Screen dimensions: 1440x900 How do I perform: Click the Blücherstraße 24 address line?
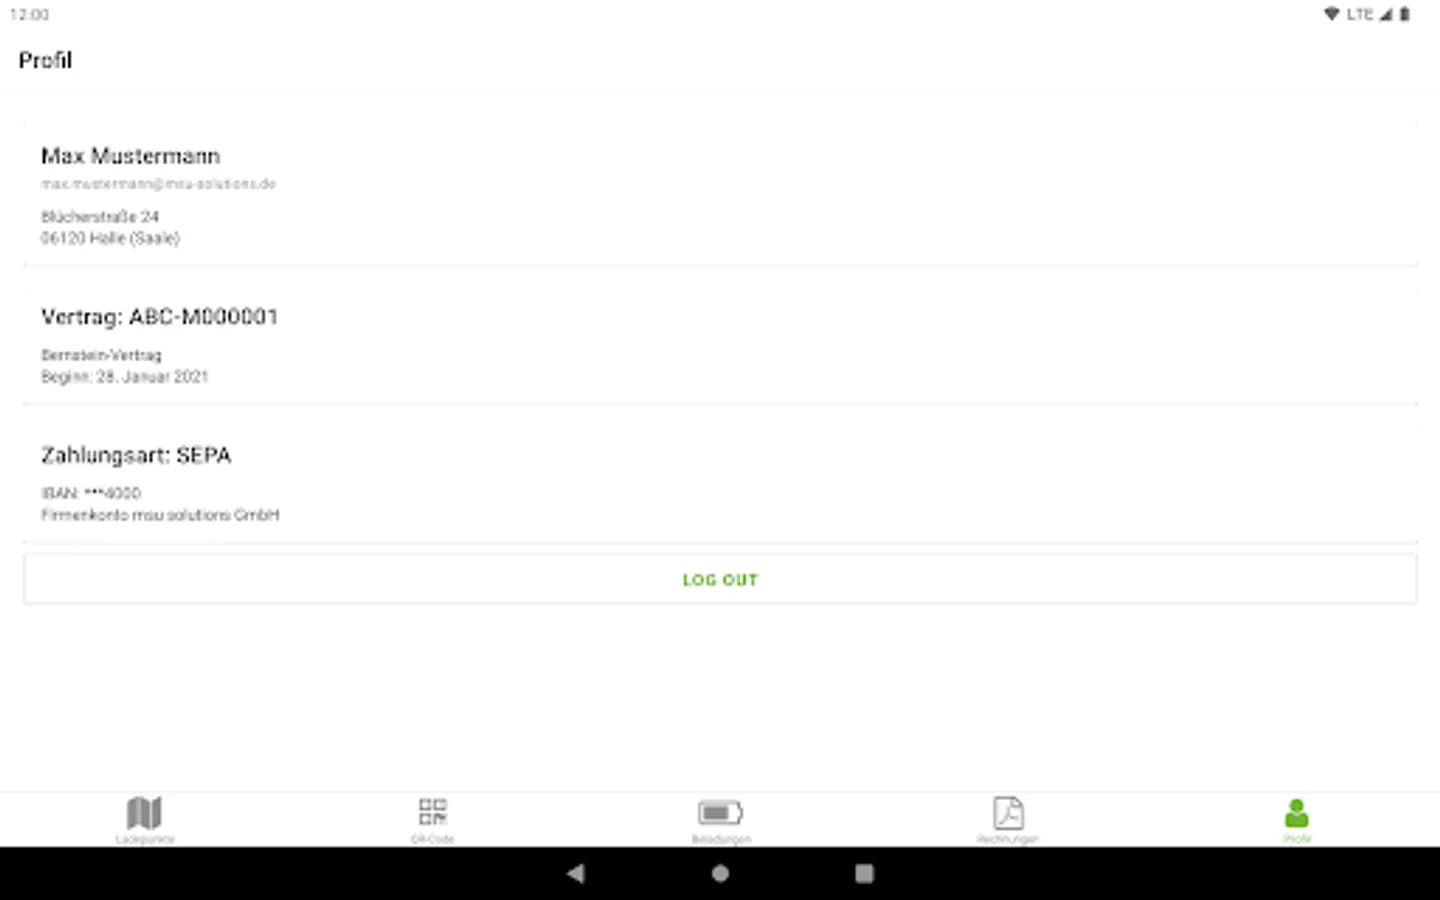point(100,216)
